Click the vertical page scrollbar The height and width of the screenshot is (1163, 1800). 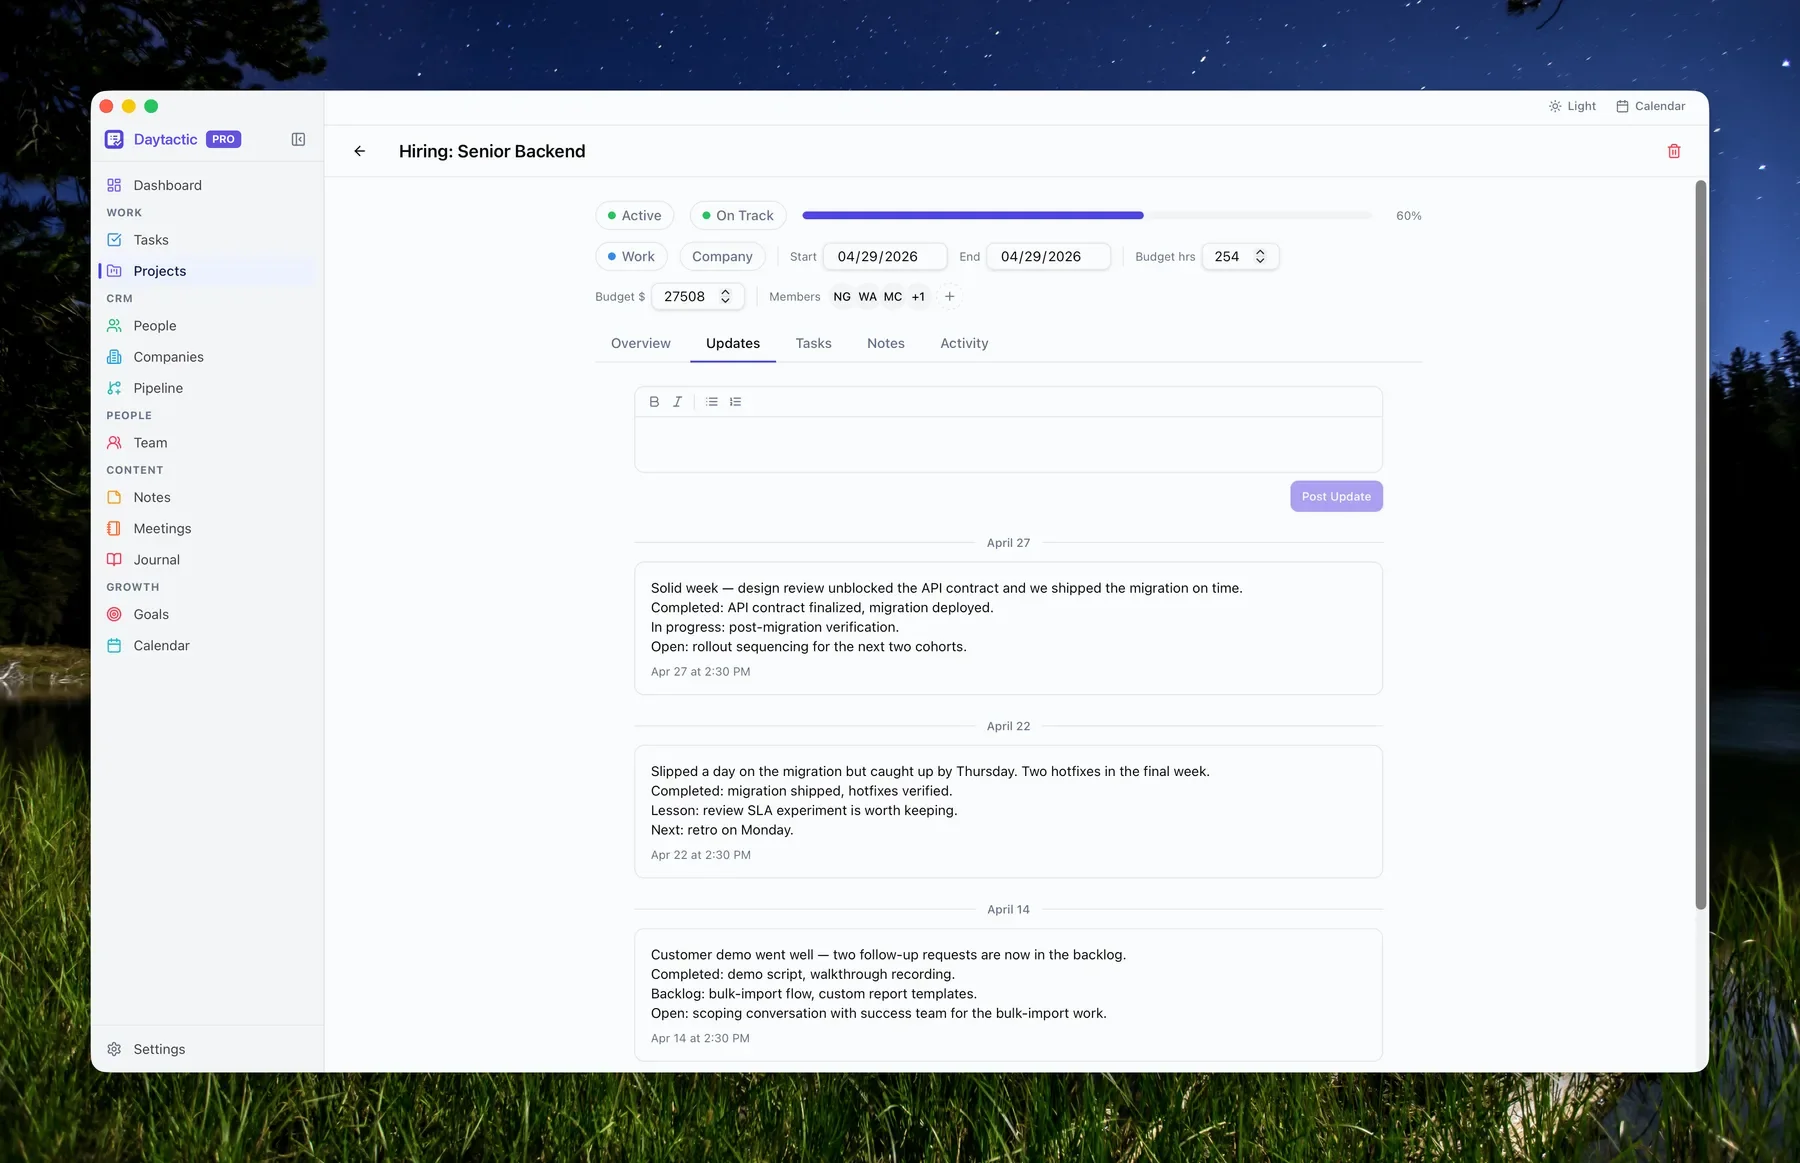(1700, 545)
